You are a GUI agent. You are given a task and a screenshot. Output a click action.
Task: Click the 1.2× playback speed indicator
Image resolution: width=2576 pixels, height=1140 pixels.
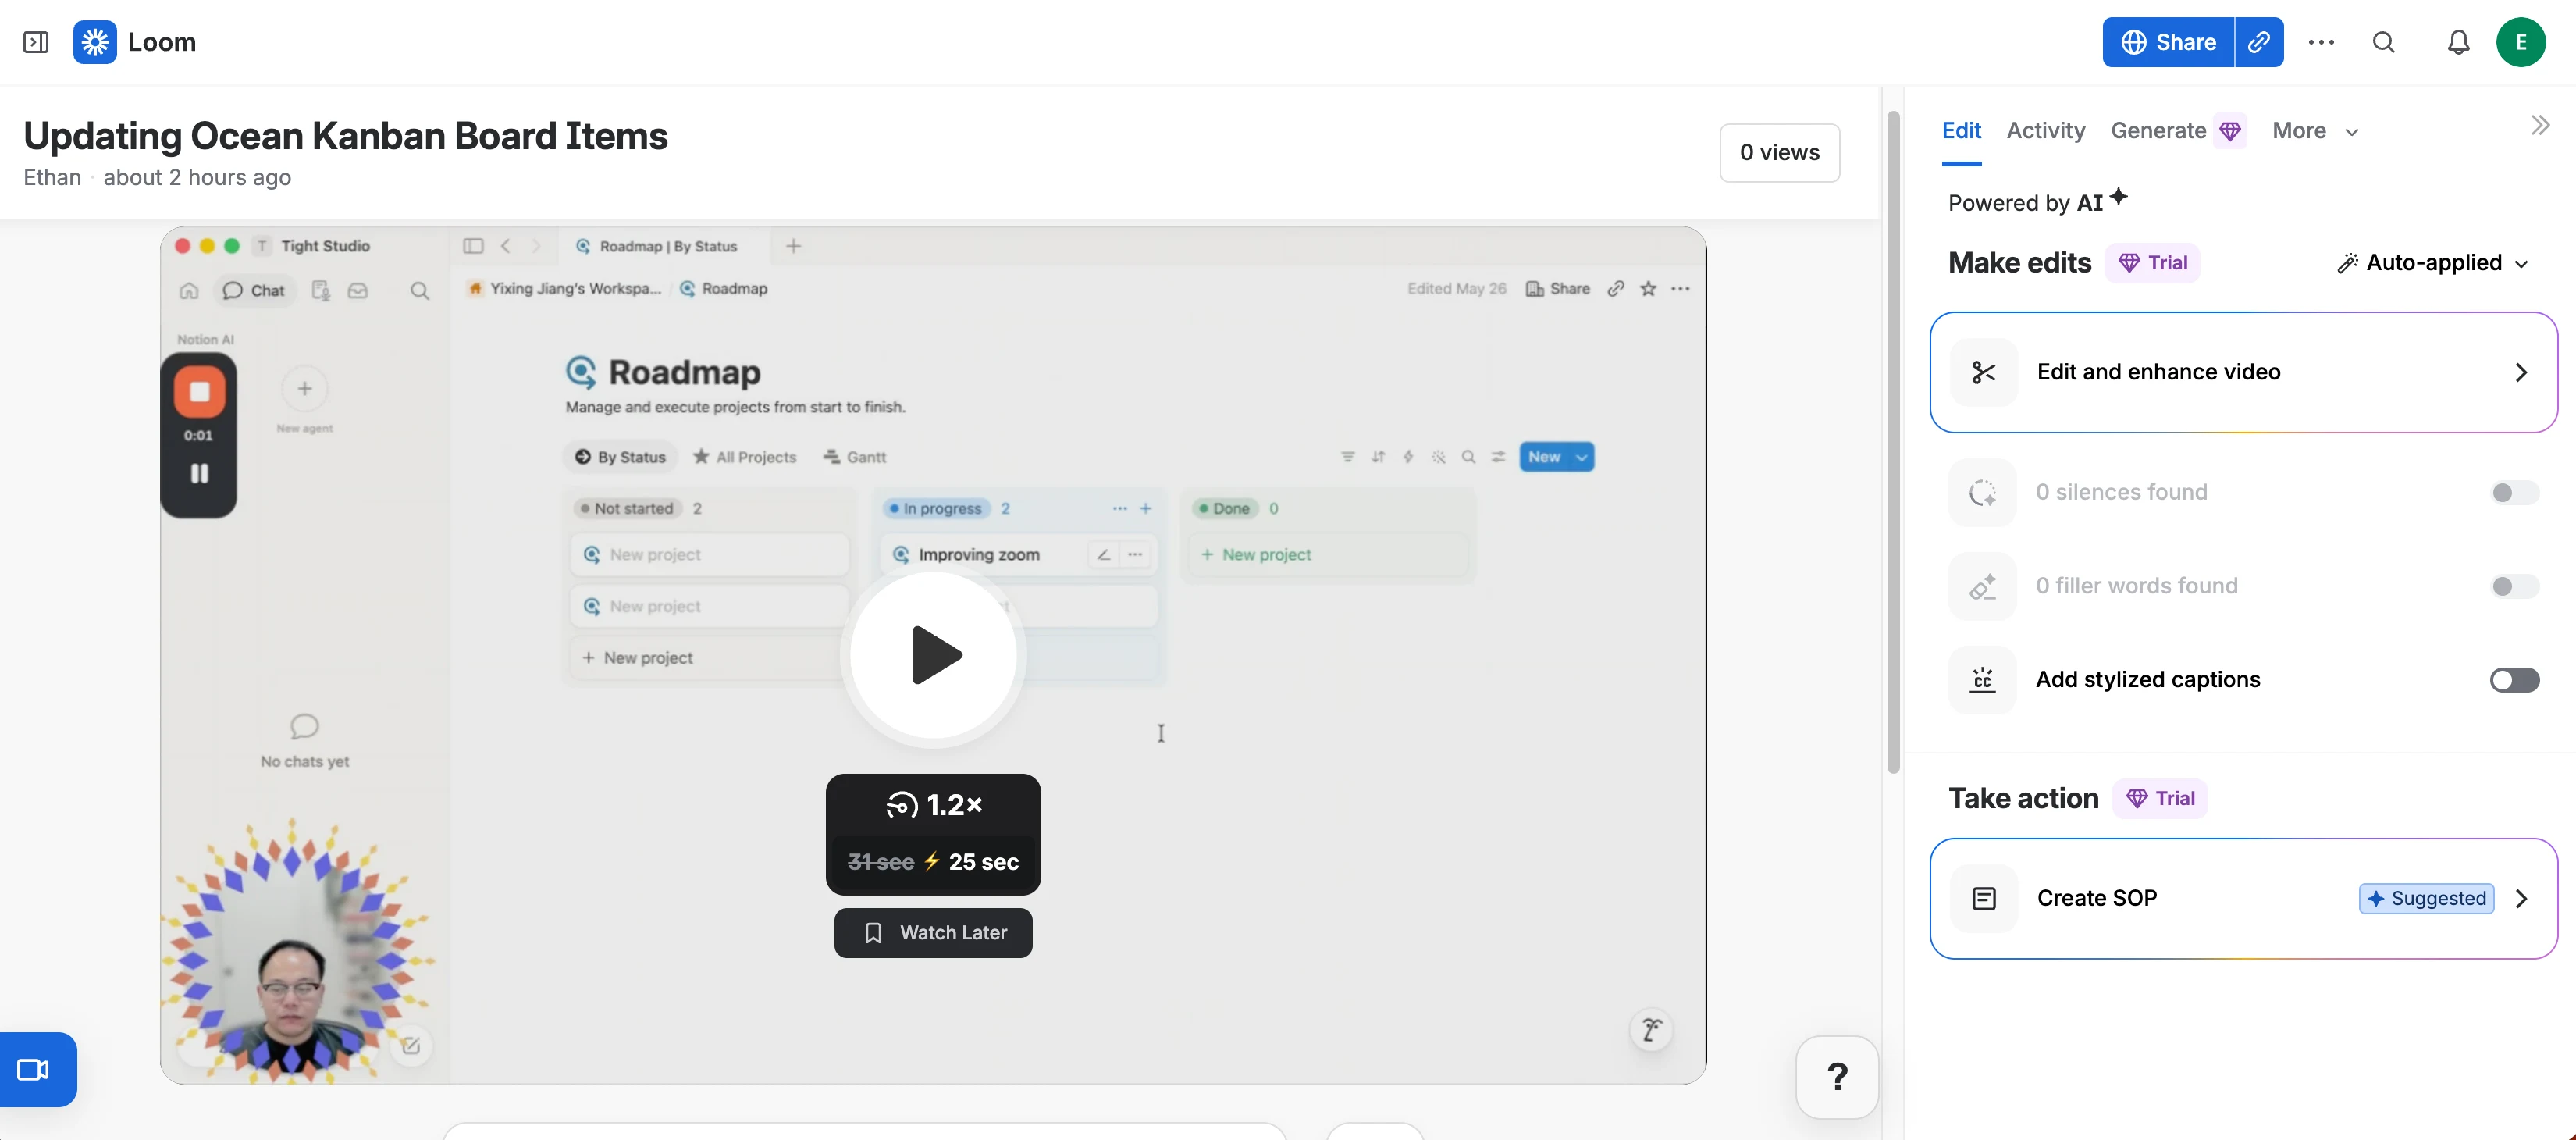tap(934, 804)
